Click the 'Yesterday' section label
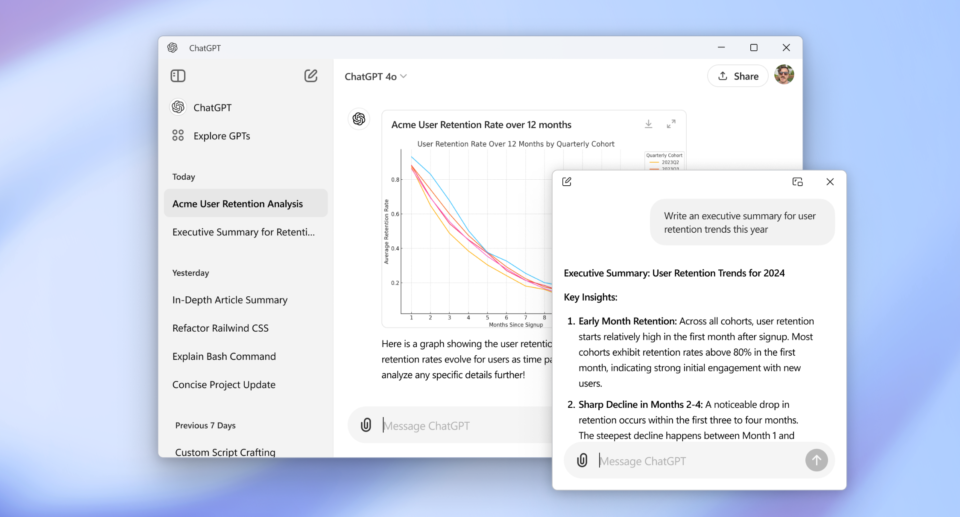Screen dimensions: 960x517 click(x=190, y=273)
